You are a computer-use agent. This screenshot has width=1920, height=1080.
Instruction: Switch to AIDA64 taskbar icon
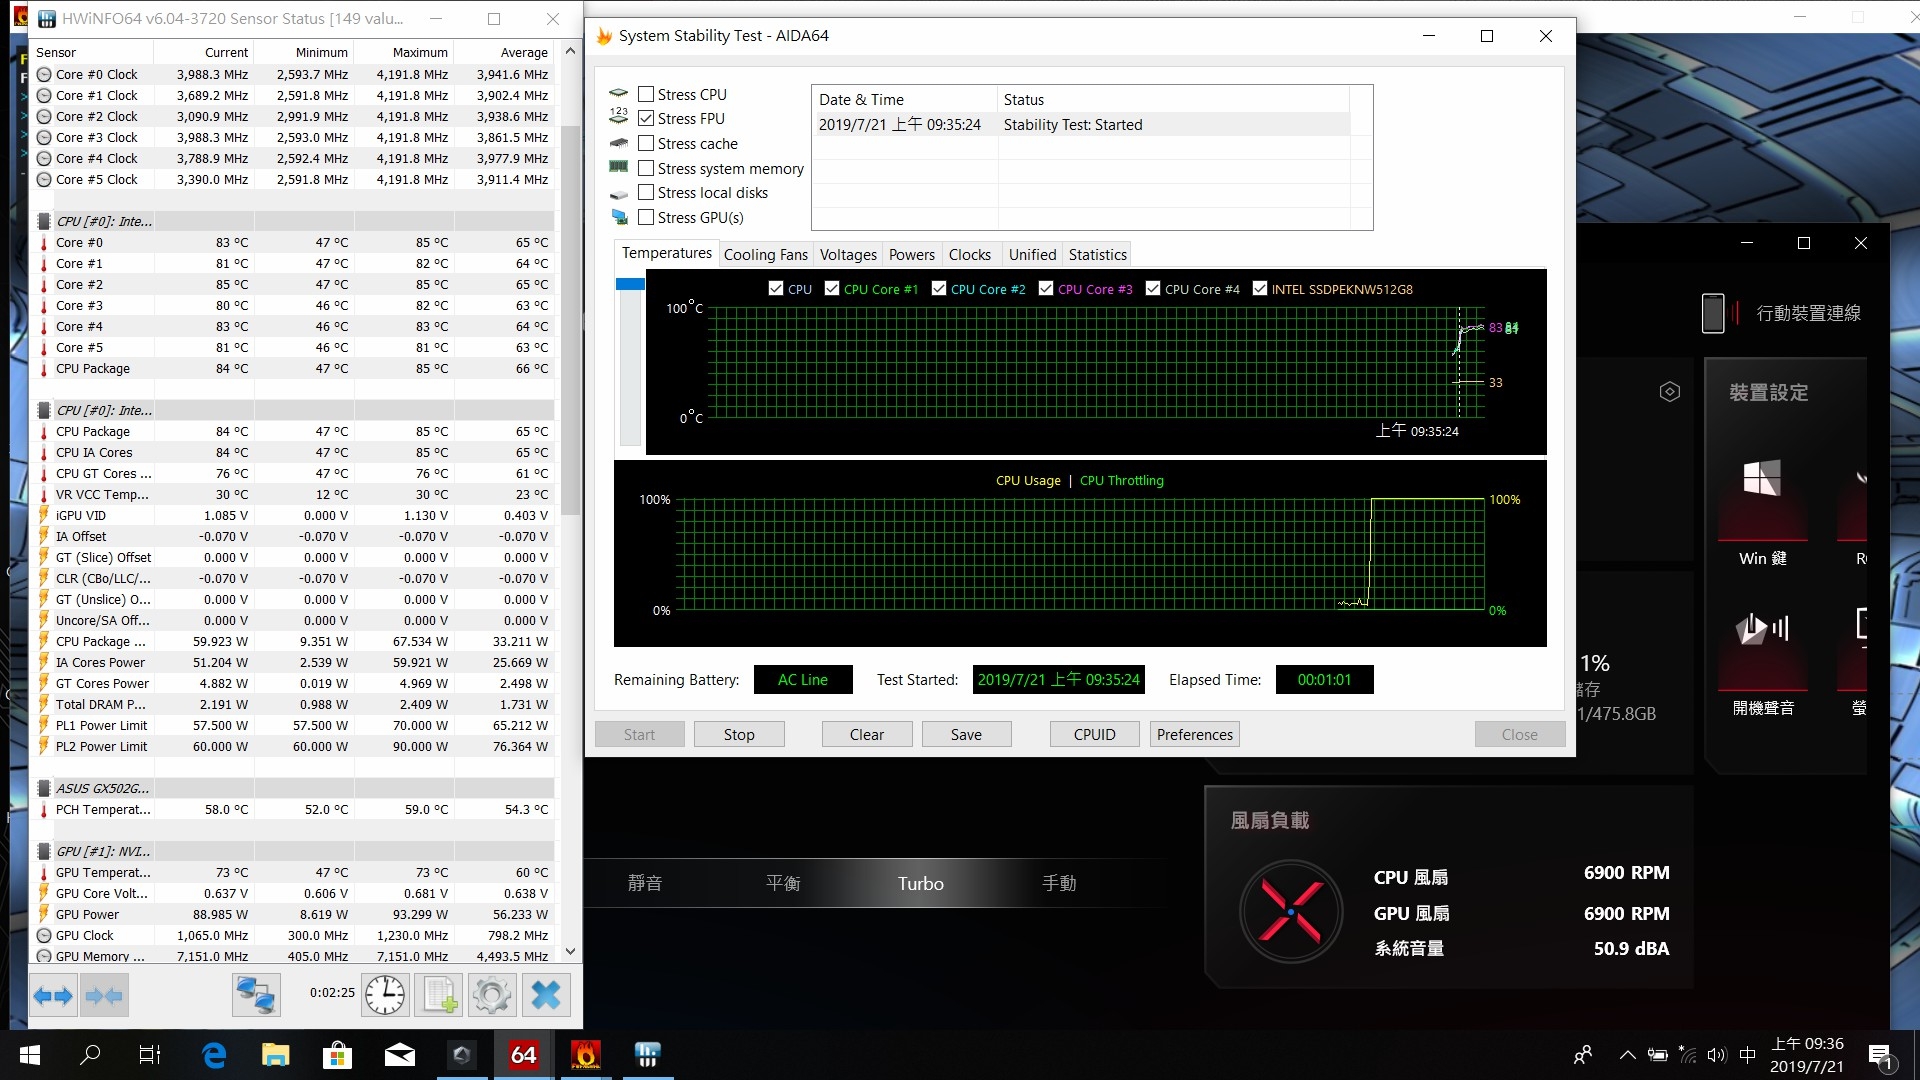click(523, 1055)
